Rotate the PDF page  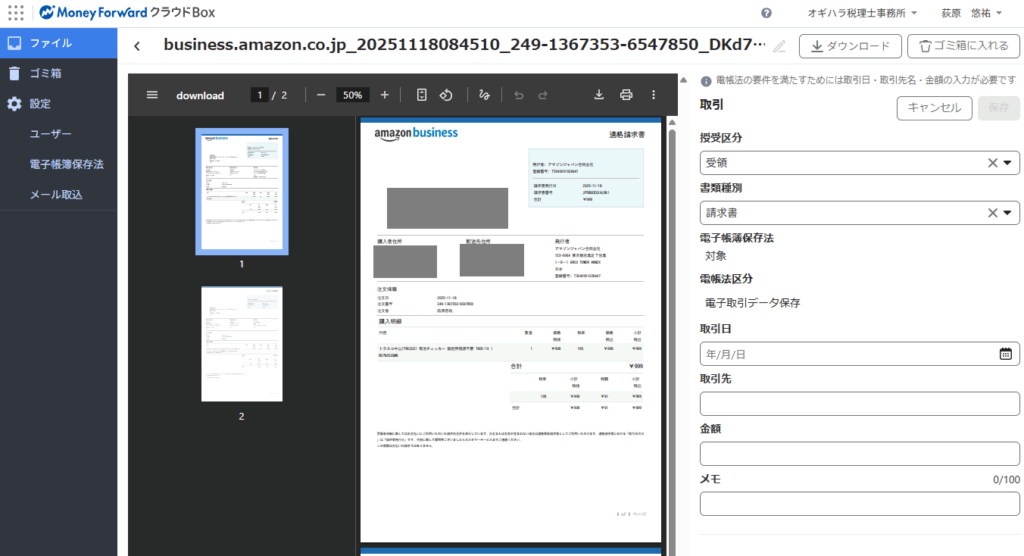click(447, 95)
